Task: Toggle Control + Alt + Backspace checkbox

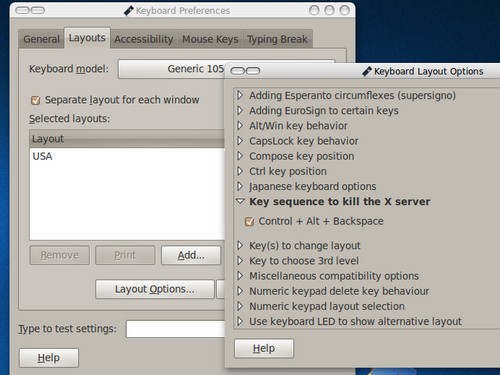Action: point(249,222)
